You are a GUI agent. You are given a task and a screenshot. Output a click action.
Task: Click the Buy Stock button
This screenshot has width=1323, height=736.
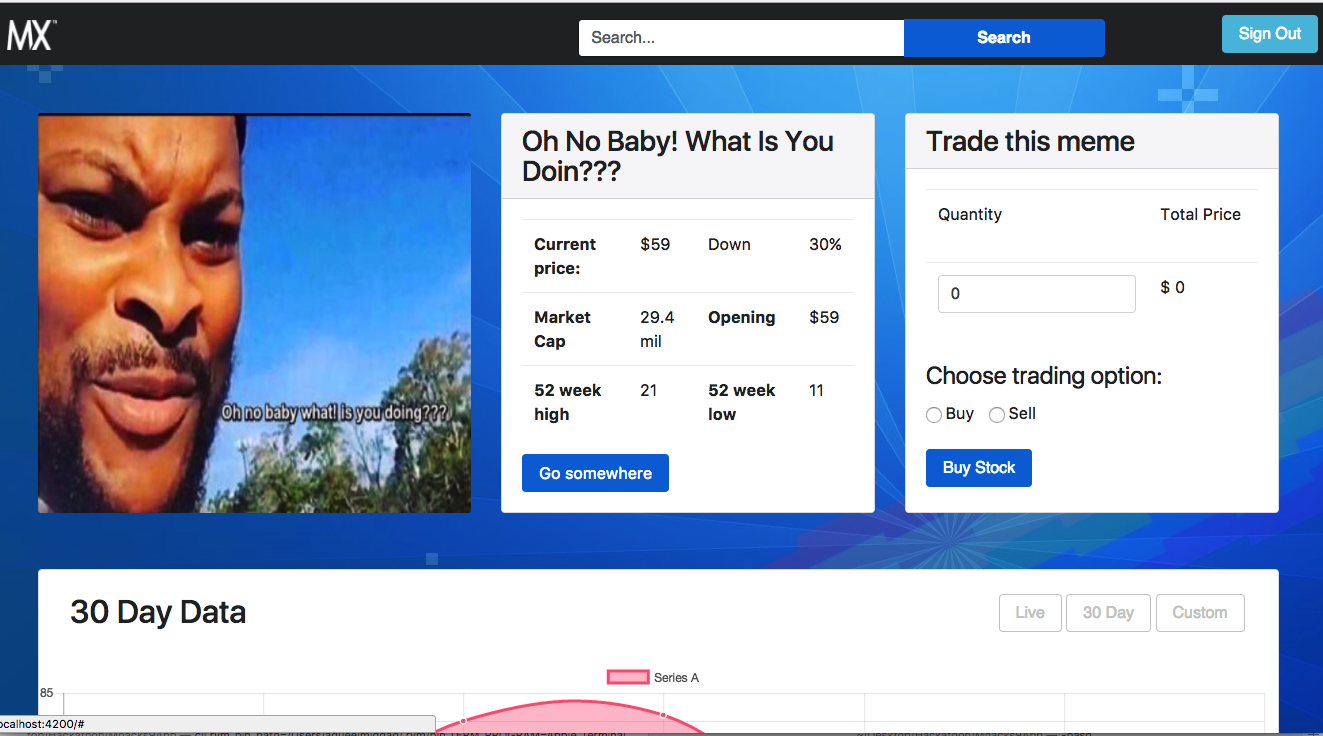click(978, 468)
